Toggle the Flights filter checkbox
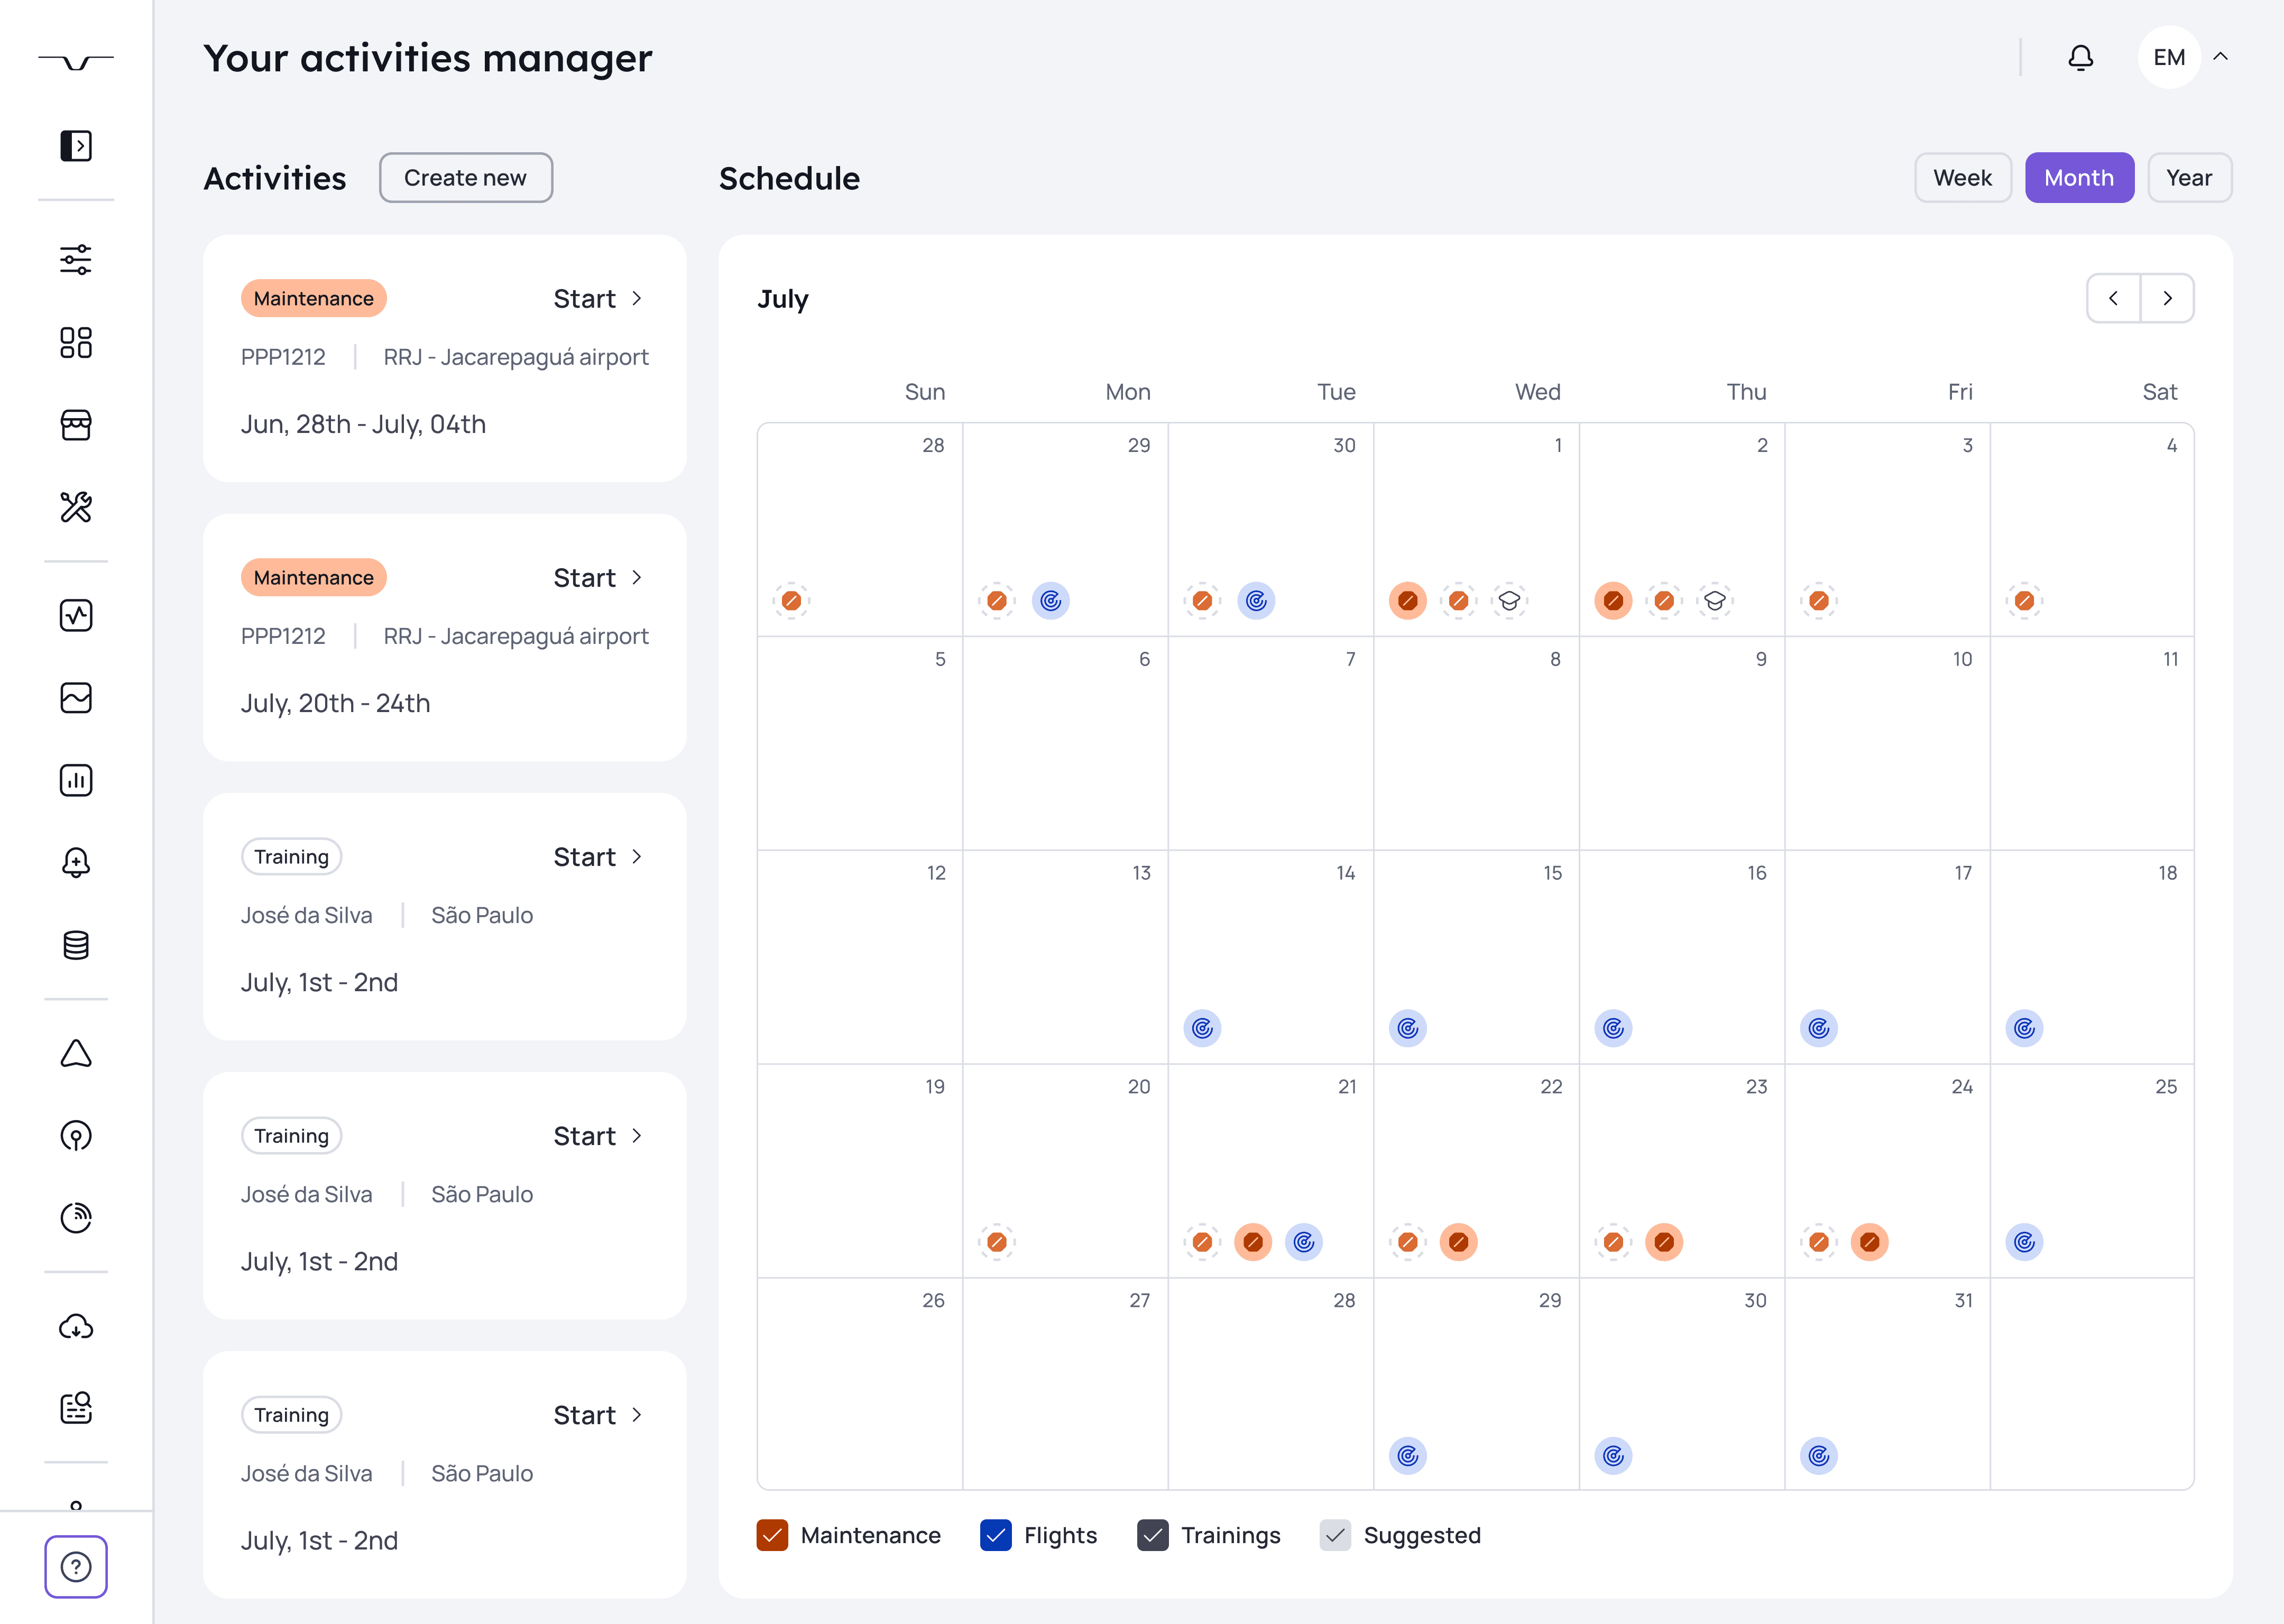The image size is (2284, 1624). (995, 1535)
